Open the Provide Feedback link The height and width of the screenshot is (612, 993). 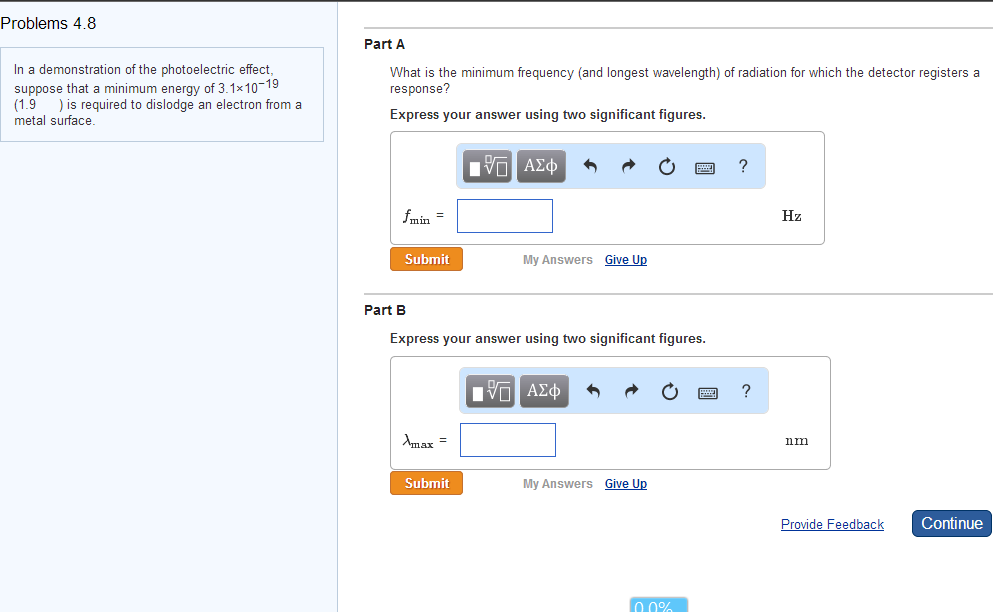pyautogui.click(x=832, y=525)
